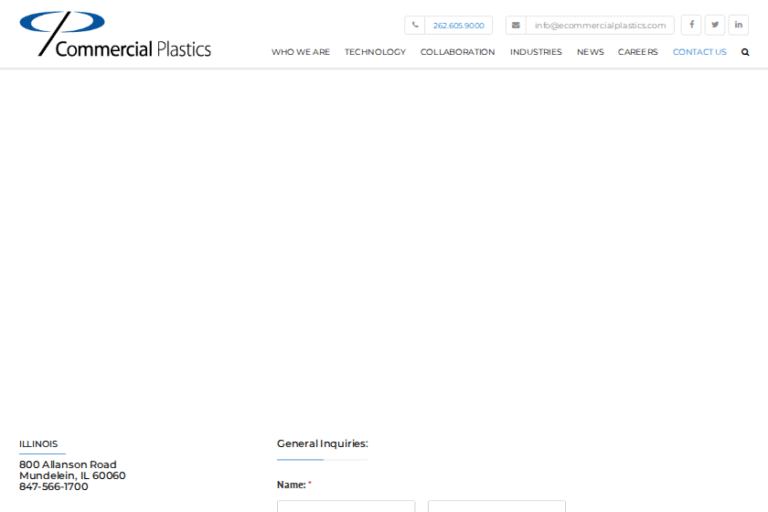
Task: Click the second Name input field
Action: [x=497, y=506]
